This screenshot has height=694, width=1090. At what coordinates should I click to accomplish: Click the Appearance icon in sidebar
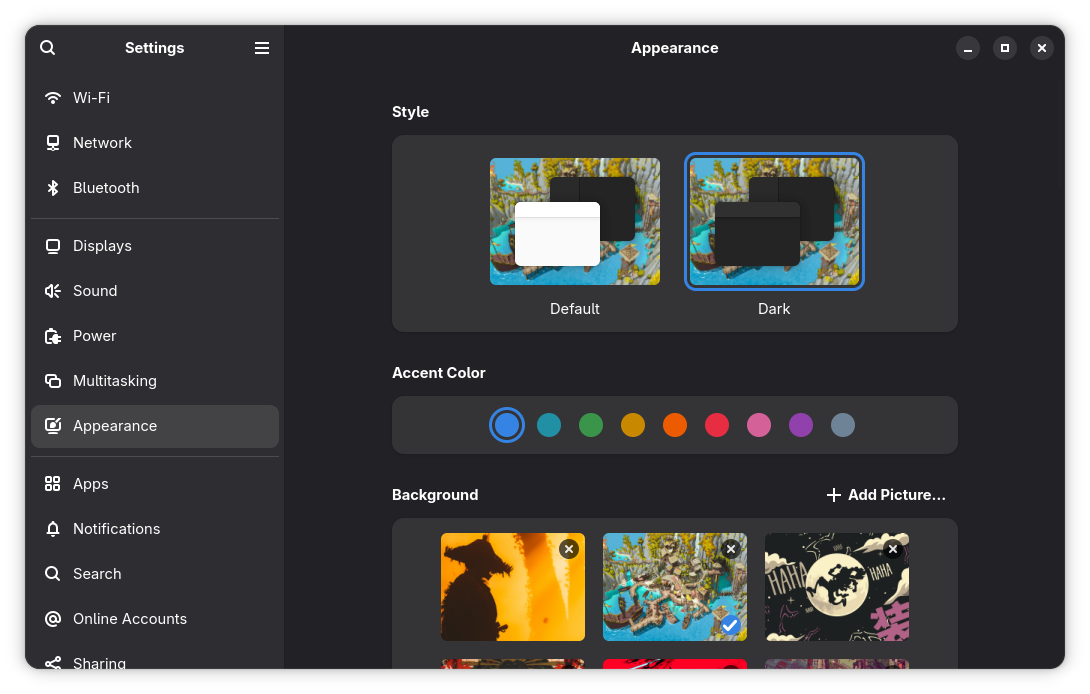point(53,426)
